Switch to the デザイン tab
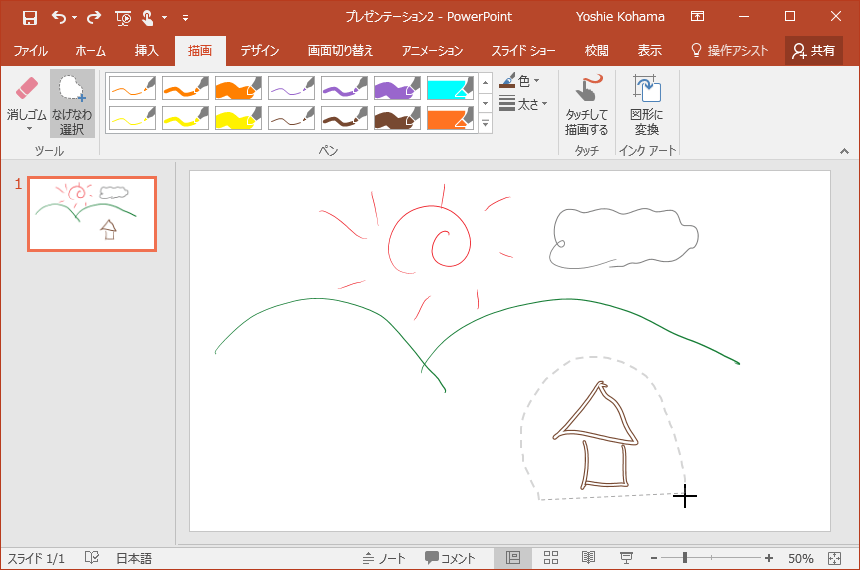The width and height of the screenshot is (860, 570). [260, 51]
